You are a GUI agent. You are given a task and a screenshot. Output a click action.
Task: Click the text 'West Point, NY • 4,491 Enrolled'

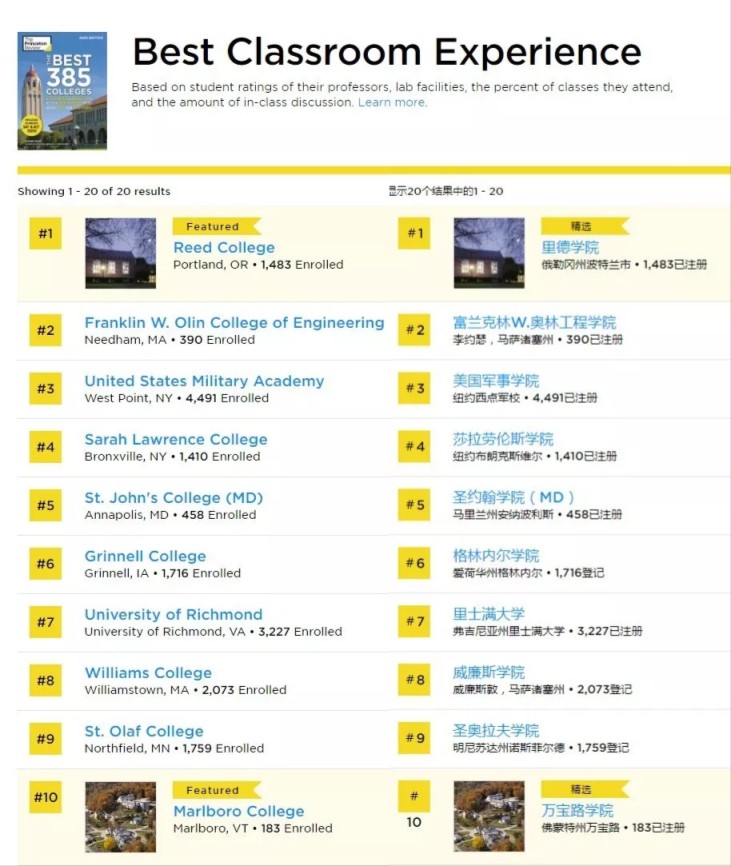177,398
